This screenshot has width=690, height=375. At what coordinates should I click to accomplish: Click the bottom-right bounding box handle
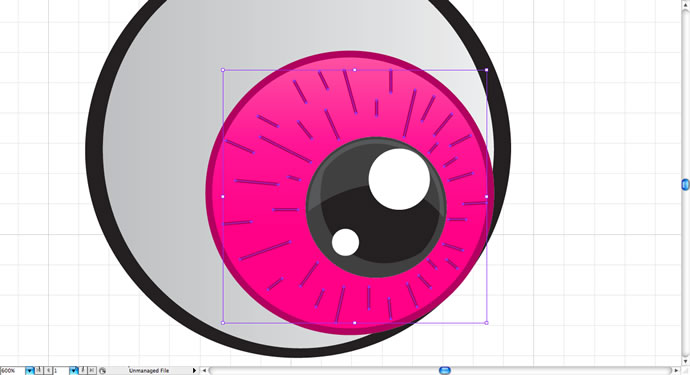(486, 323)
